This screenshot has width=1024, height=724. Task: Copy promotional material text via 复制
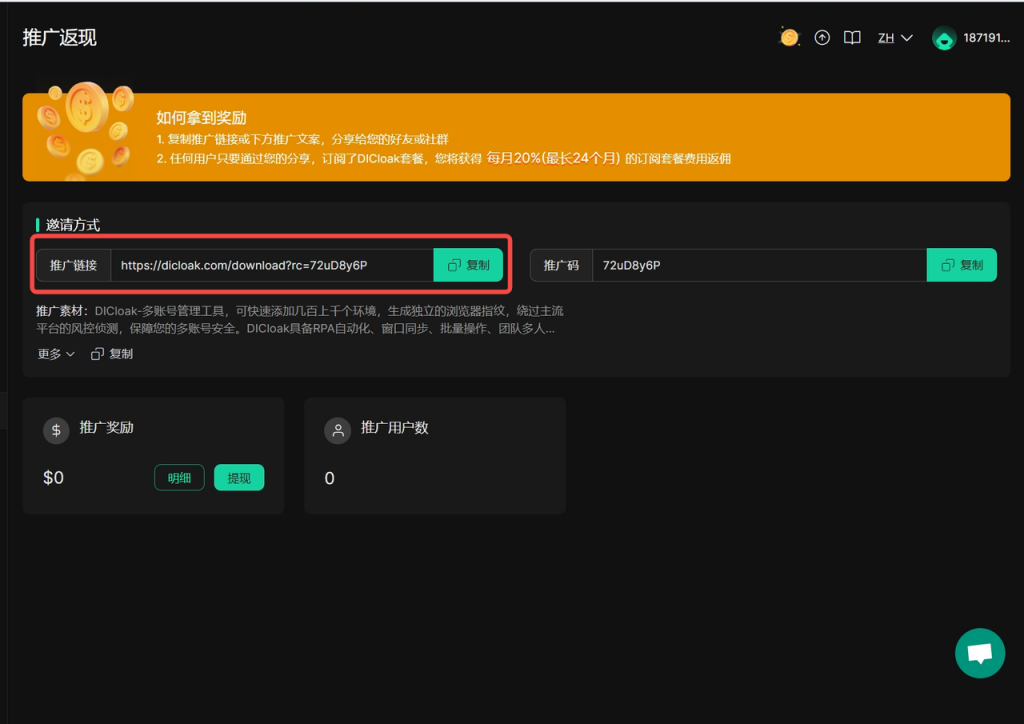point(112,354)
